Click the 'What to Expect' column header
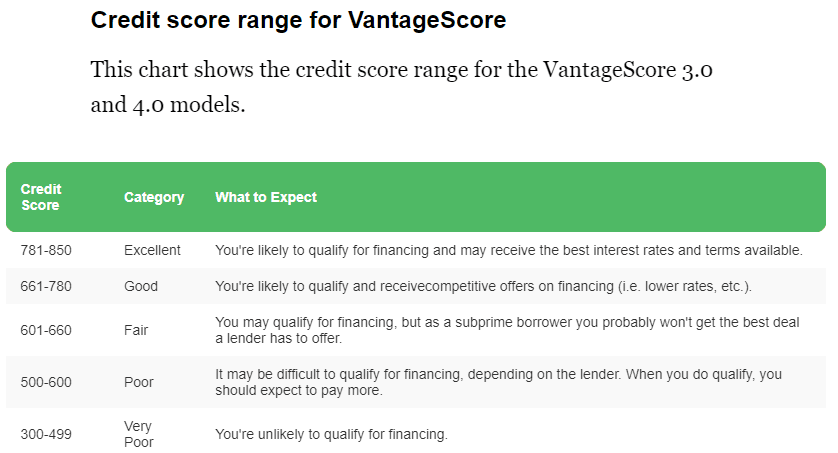The width and height of the screenshot is (838, 453). click(x=266, y=197)
